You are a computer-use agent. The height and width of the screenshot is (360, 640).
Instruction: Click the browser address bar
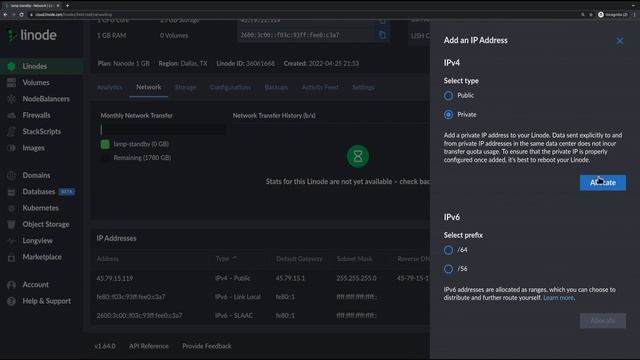point(302,14)
